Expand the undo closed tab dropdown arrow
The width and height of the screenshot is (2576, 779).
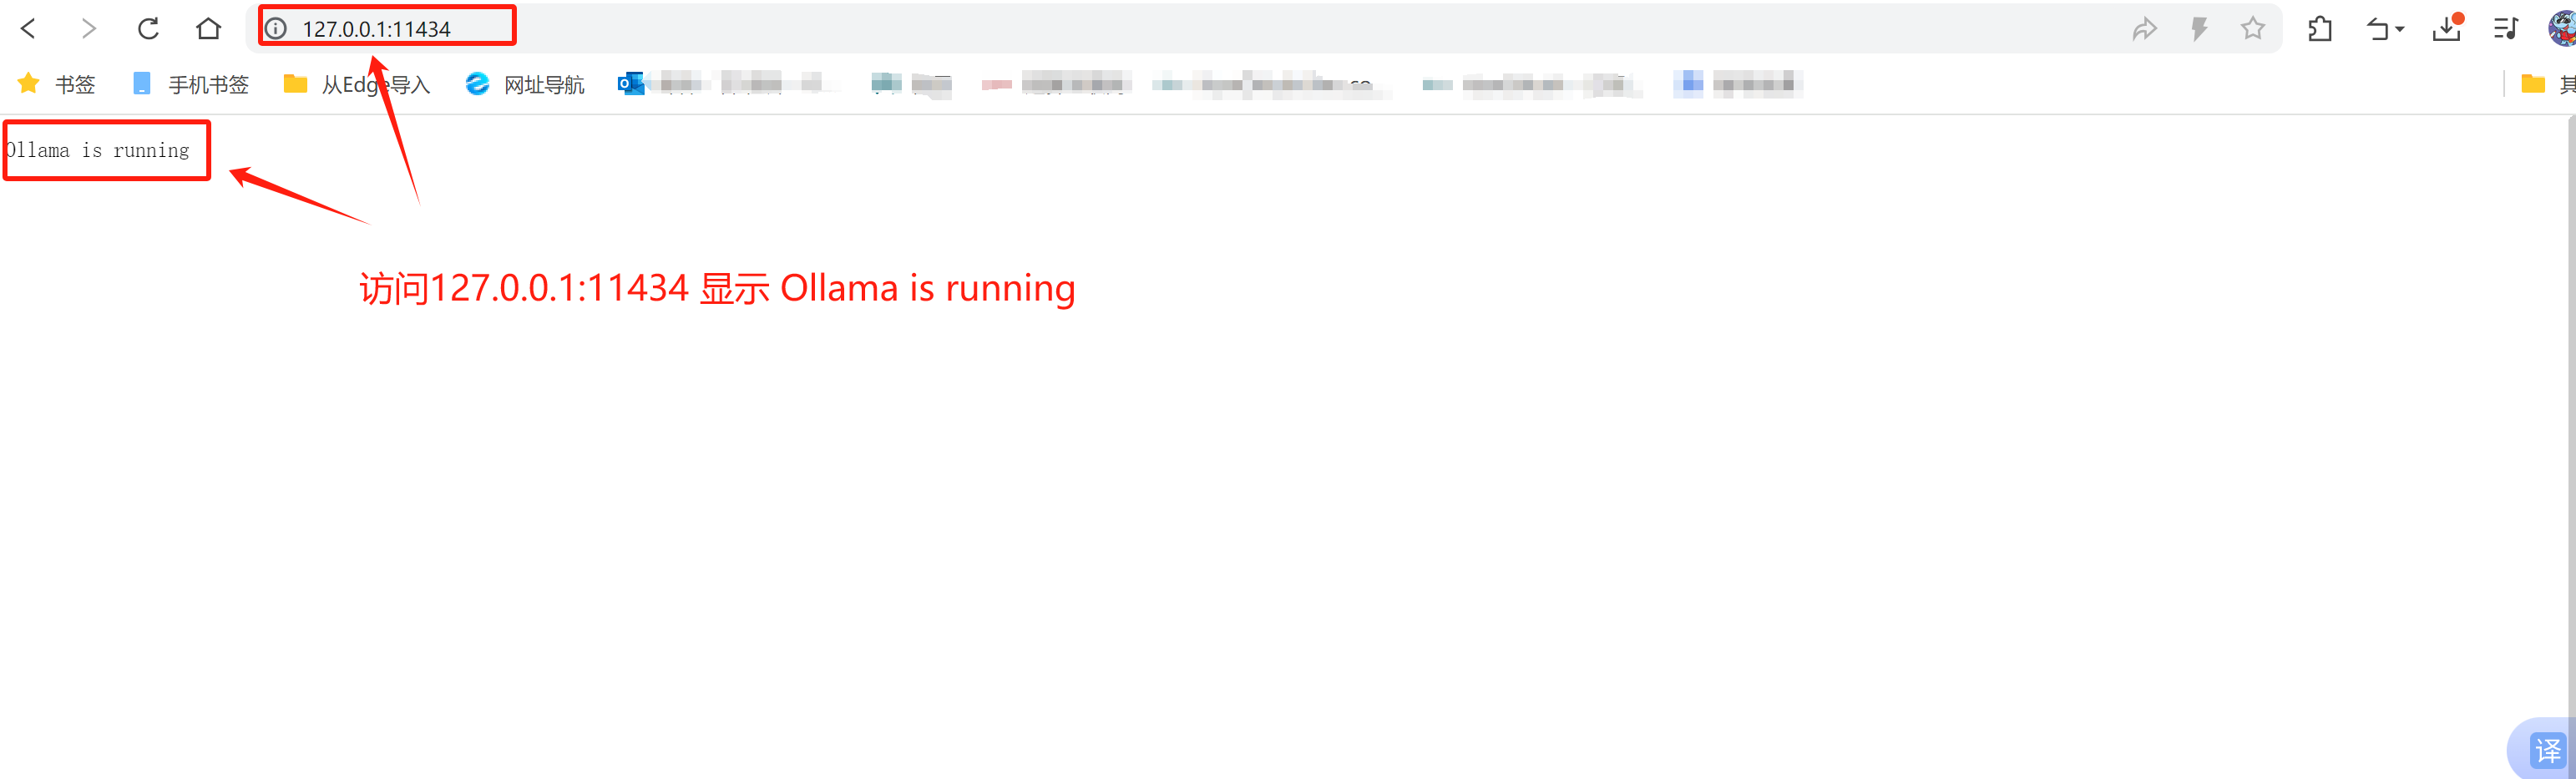click(x=2400, y=30)
